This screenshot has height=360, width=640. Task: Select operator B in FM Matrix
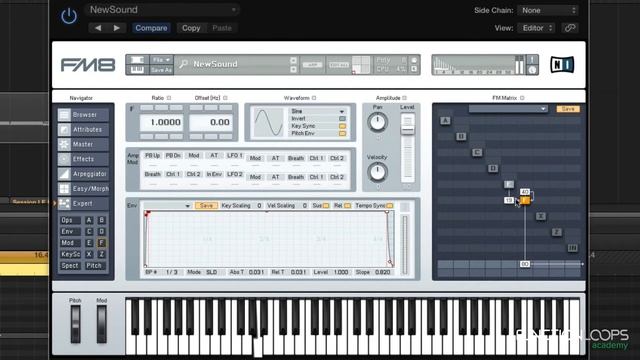point(461,136)
